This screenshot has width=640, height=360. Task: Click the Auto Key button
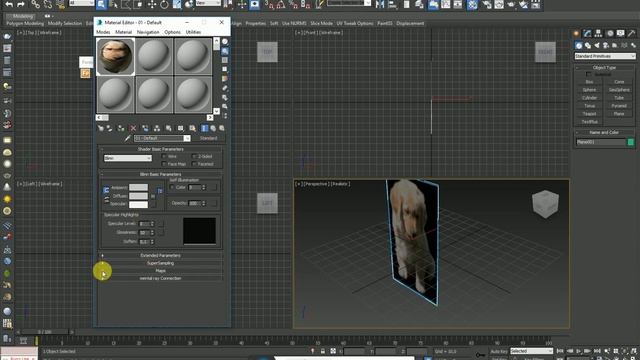pyautogui.click(x=498, y=351)
